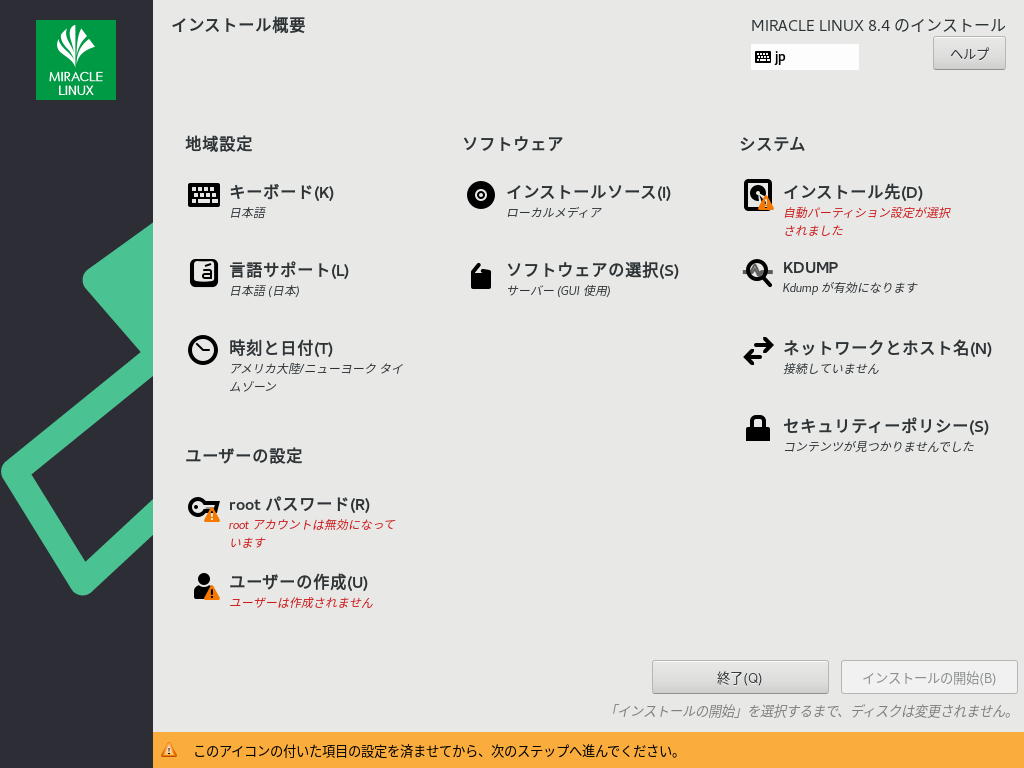Click the key icon for root パスワード
Viewport: 1024px width, 768px height.
(204, 508)
